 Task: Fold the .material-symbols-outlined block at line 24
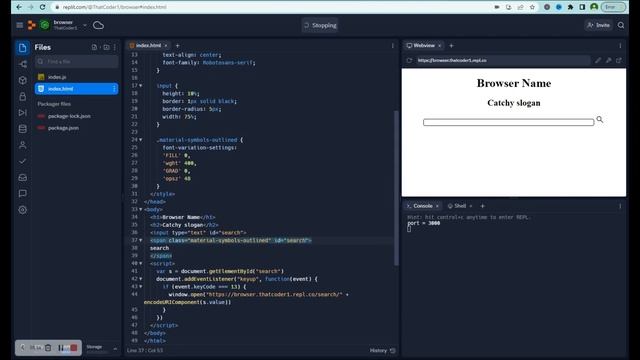tap(141, 140)
